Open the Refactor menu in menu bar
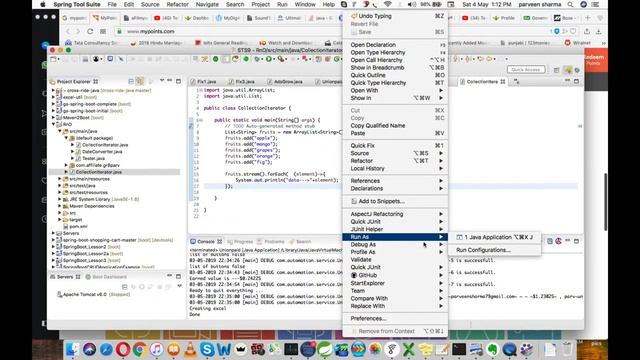The image size is (640, 360). tap(178, 4)
